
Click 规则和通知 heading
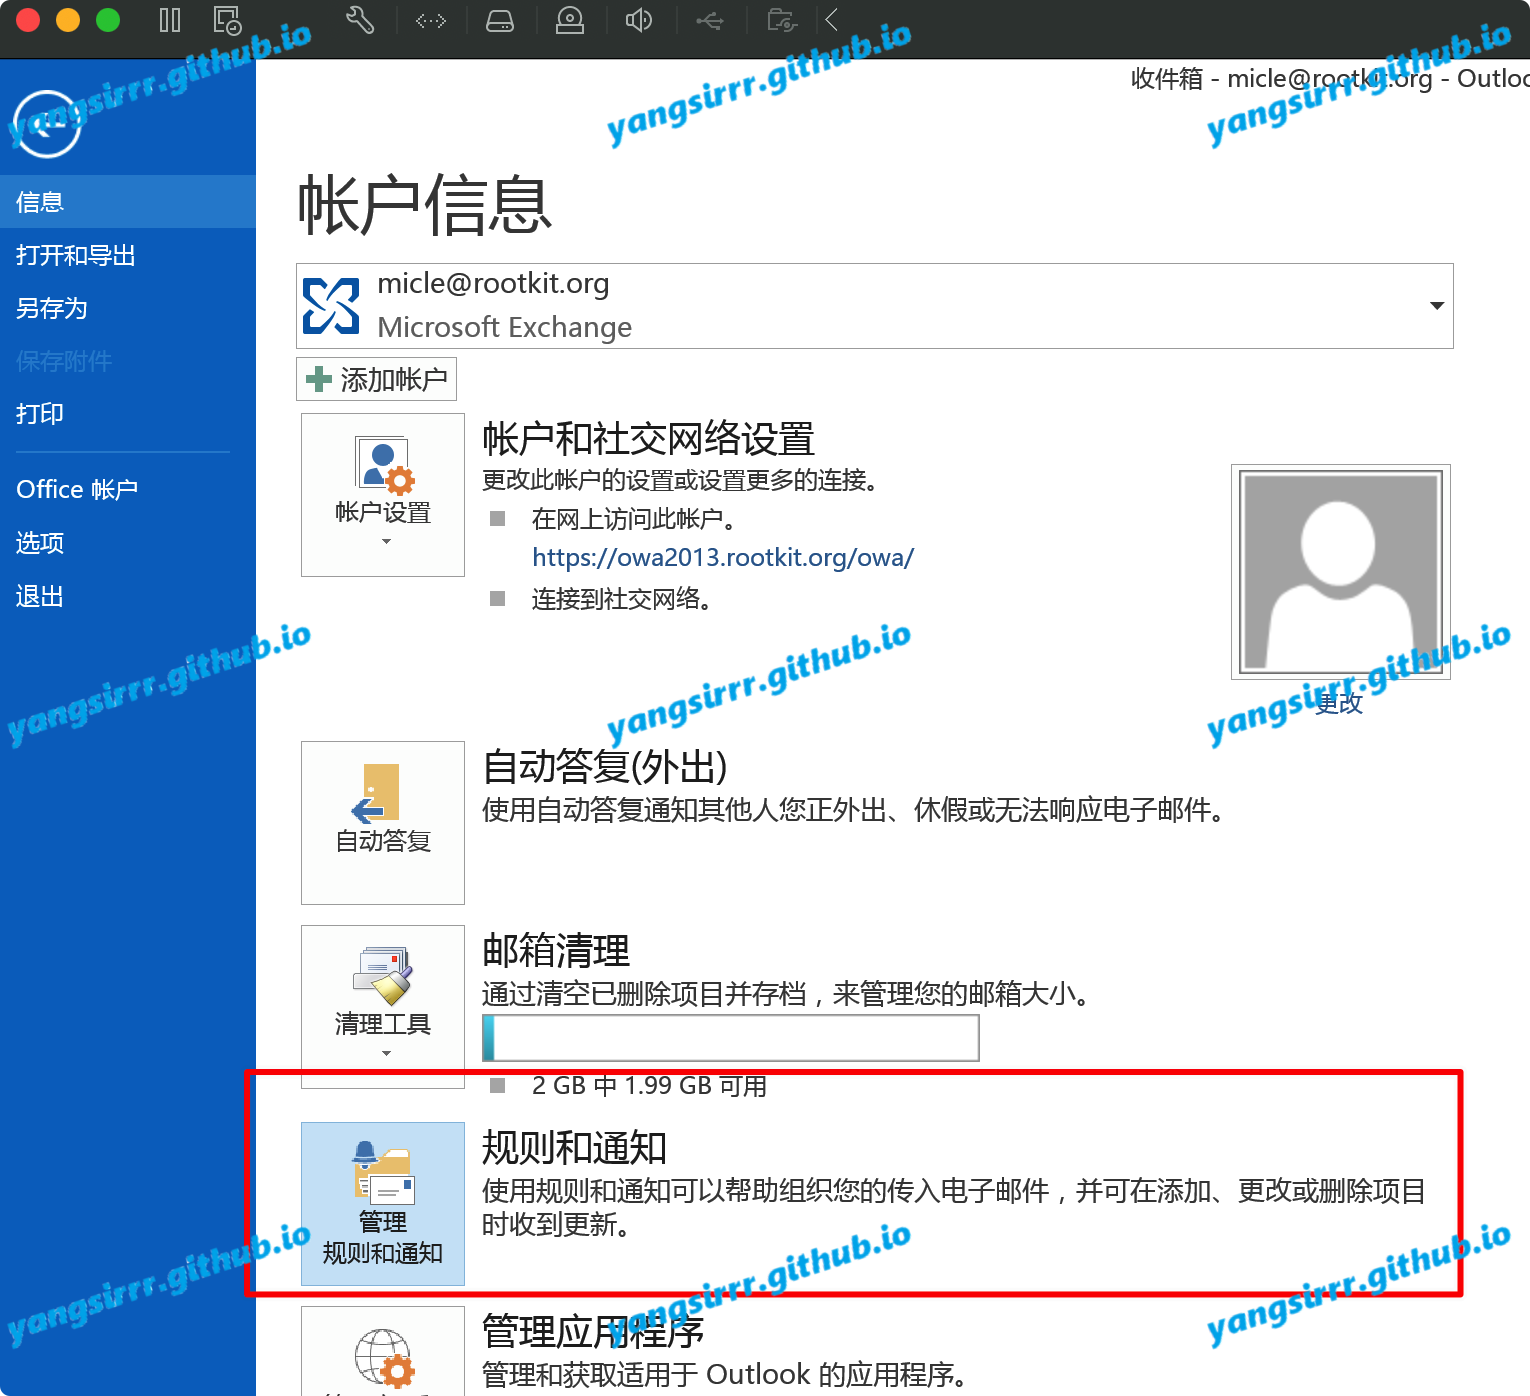[x=574, y=1148]
